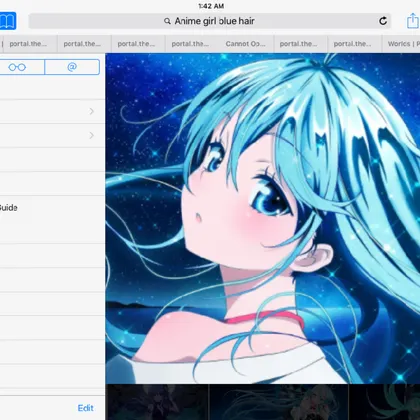Select the bottom-right darkened image thumbnail
420x420 pixels.
385,402
